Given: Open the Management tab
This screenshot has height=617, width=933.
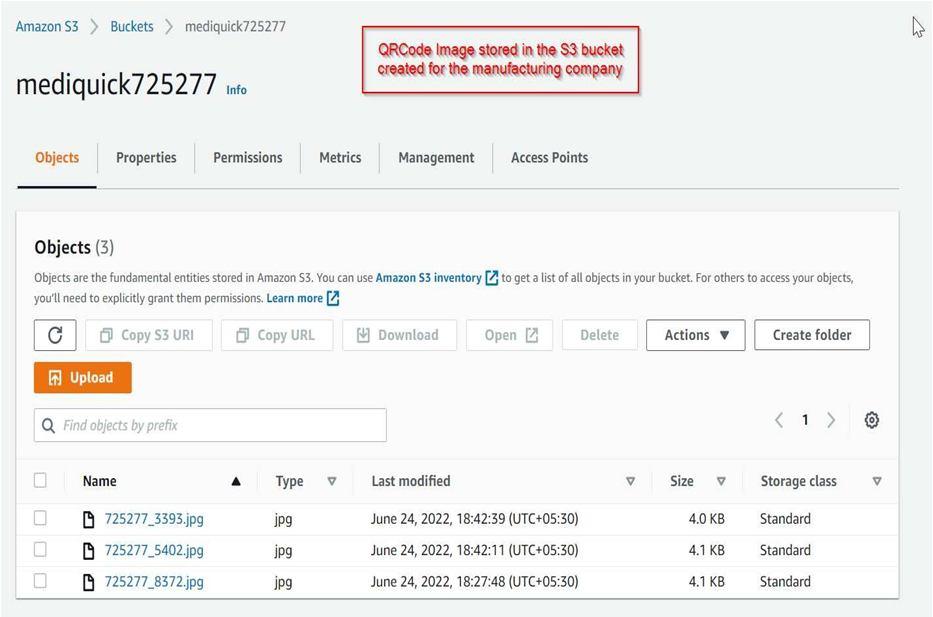Looking at the screenshot, I should pos(436,158).
